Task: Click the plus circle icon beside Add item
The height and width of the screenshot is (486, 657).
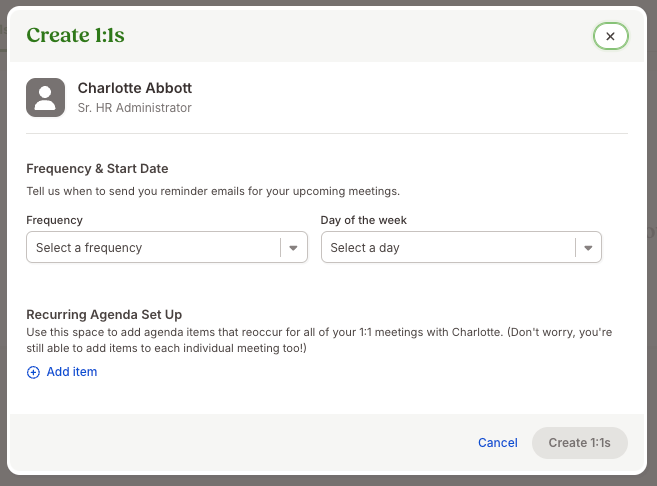Action: point(33,372)
